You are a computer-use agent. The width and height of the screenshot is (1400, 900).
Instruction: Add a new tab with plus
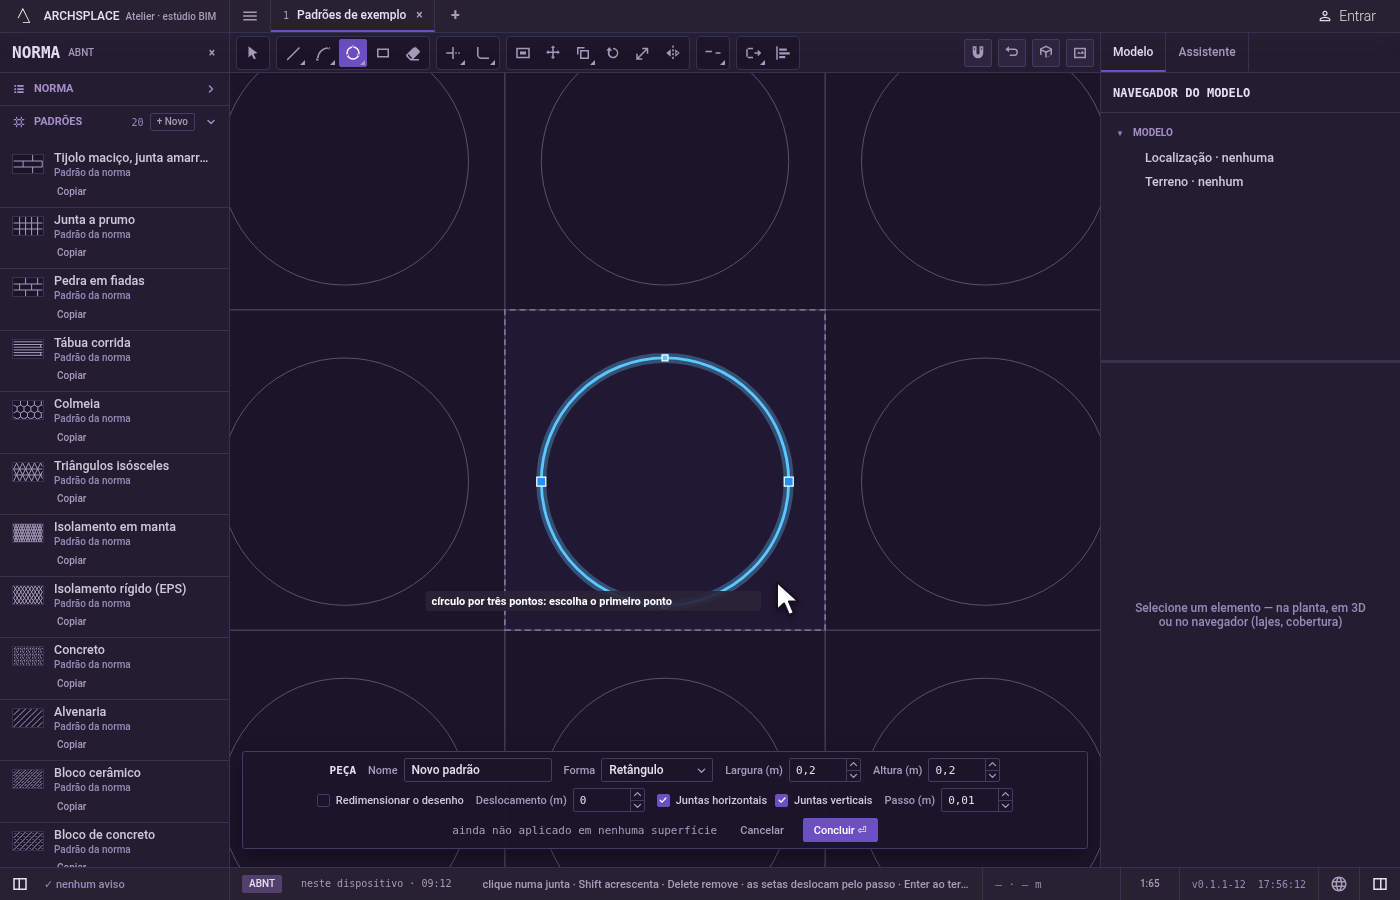click(455, 15)
